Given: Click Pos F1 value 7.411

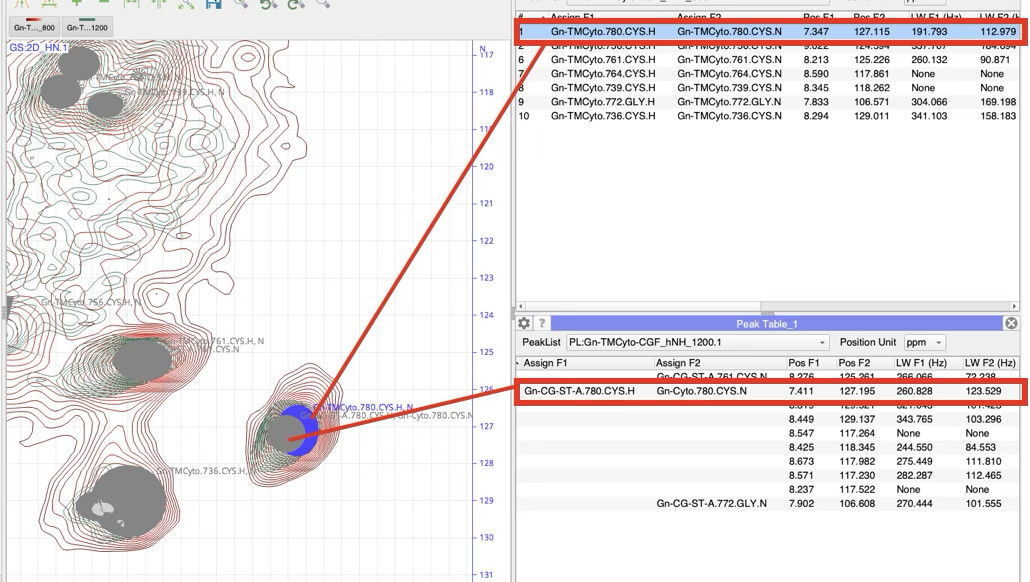Looking at the screenshot, I should point(801,391).
